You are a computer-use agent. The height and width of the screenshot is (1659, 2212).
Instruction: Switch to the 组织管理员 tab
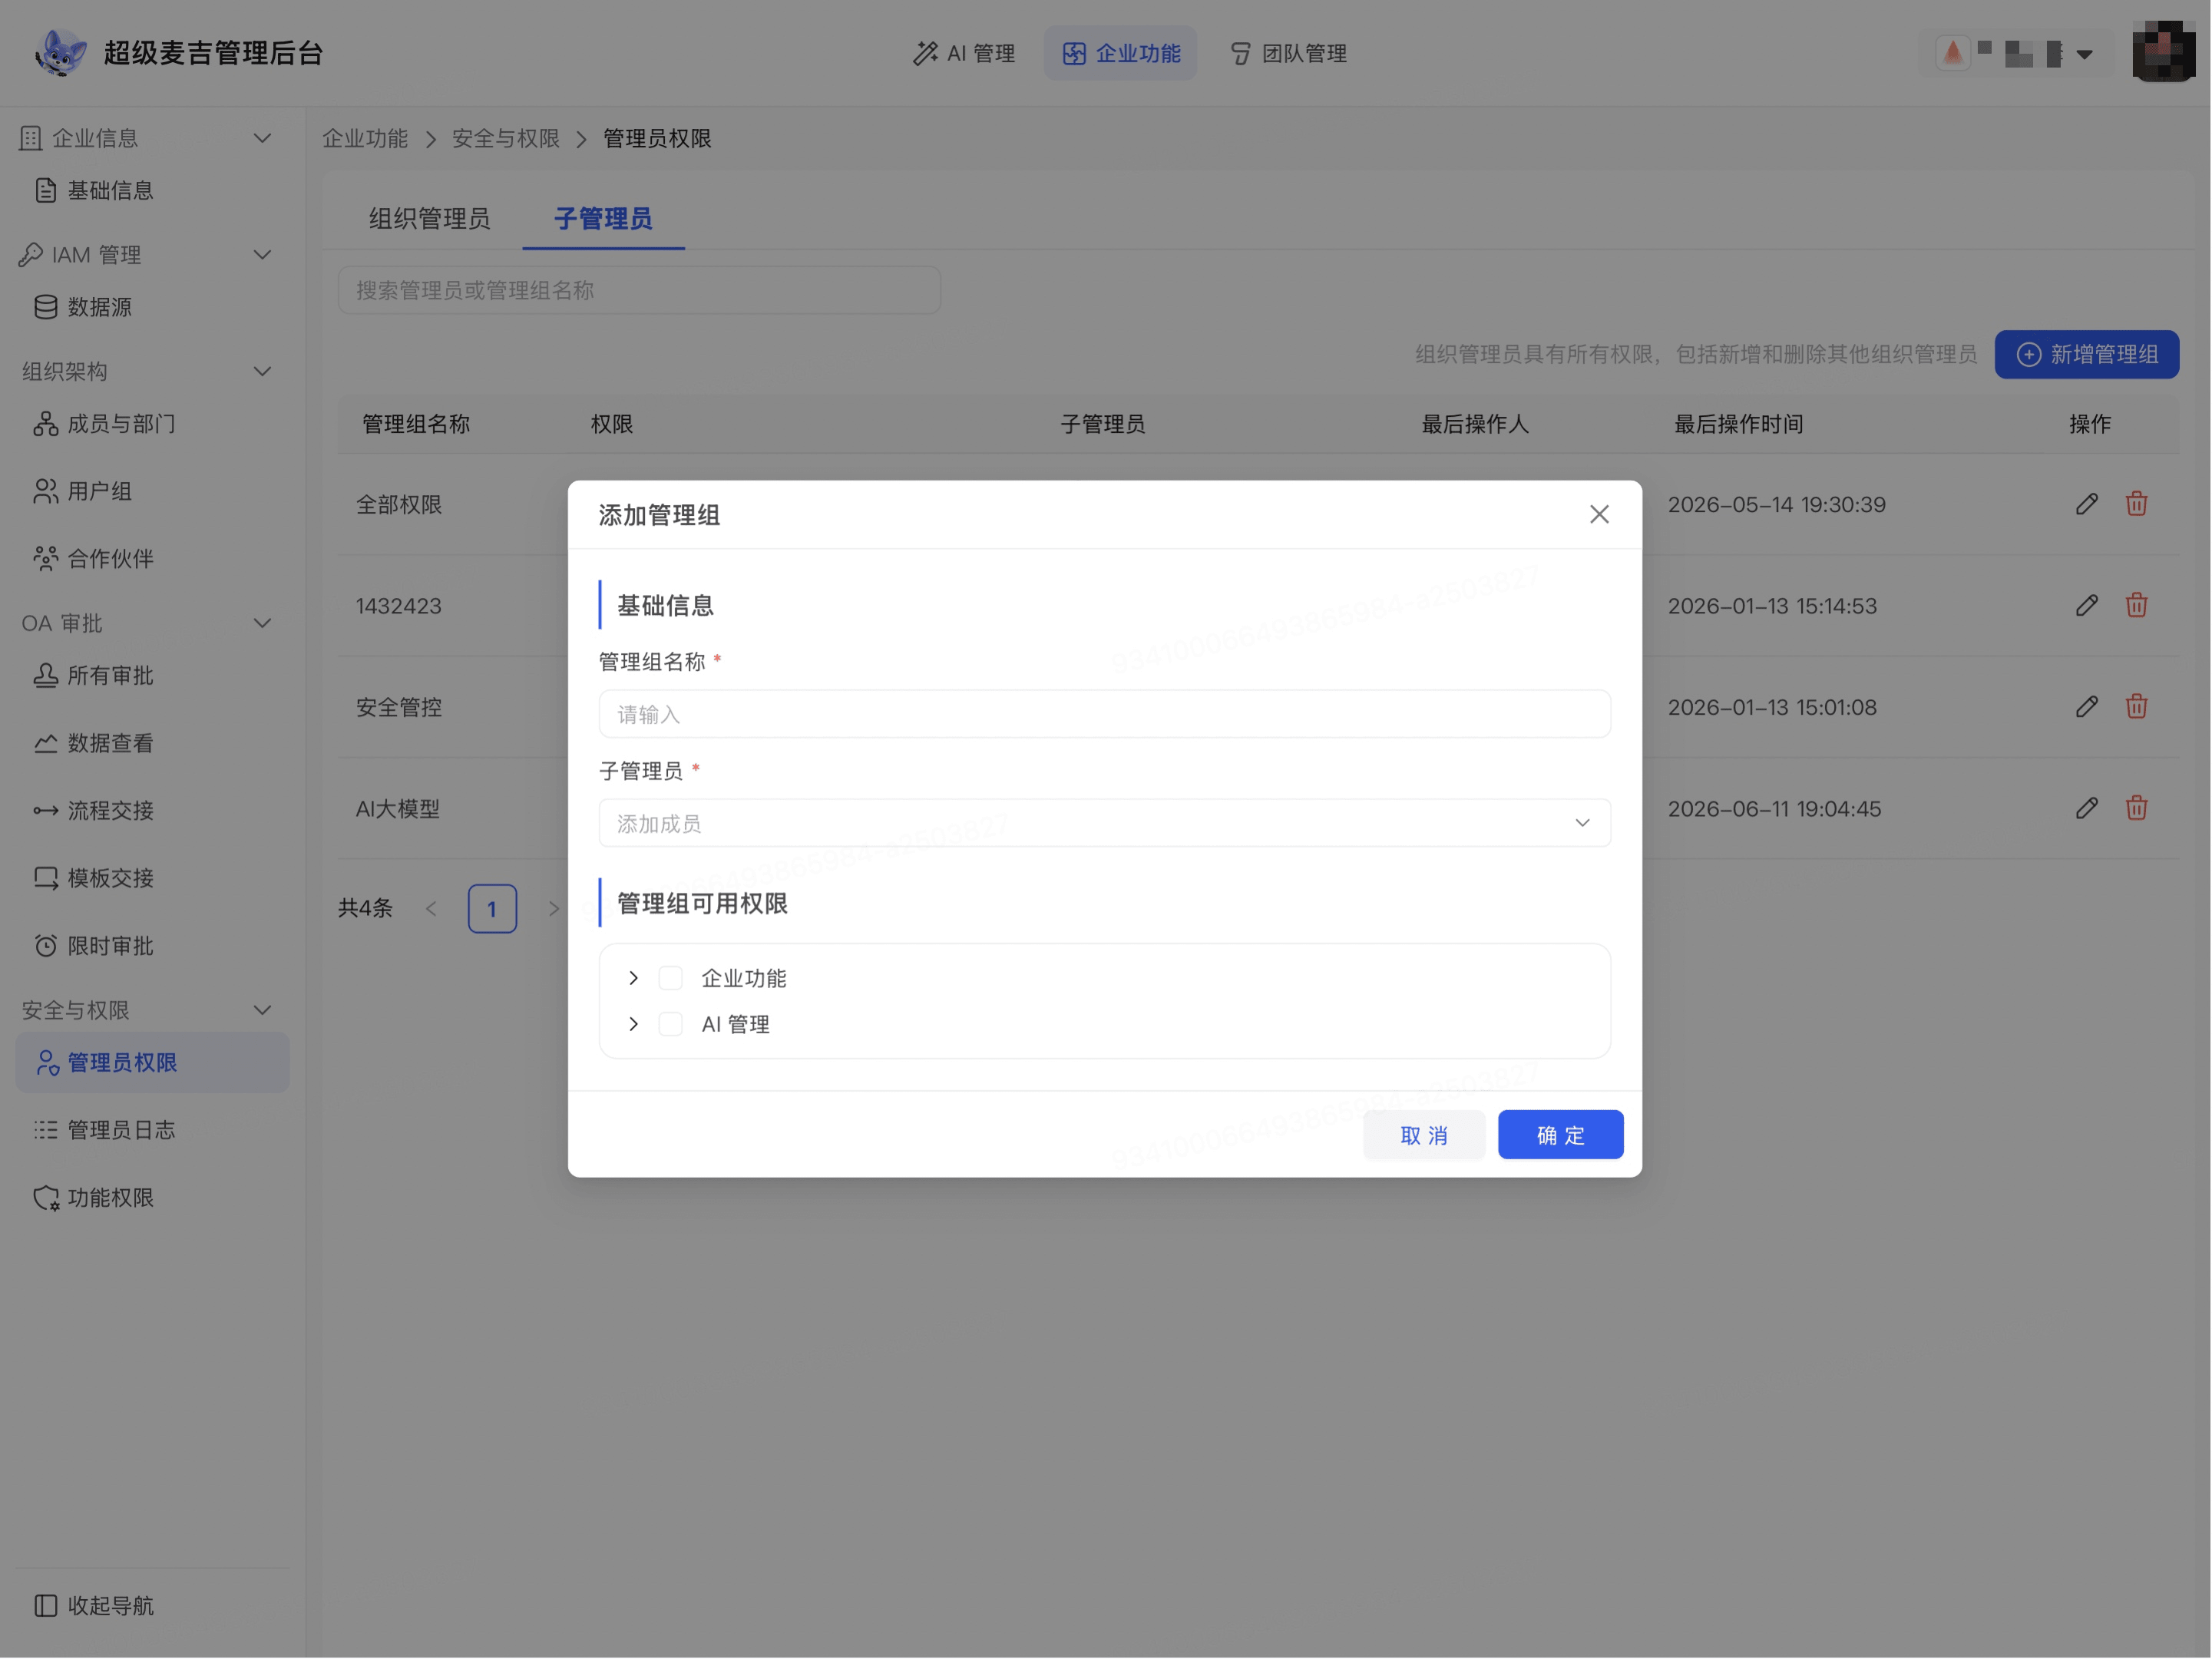430,219
